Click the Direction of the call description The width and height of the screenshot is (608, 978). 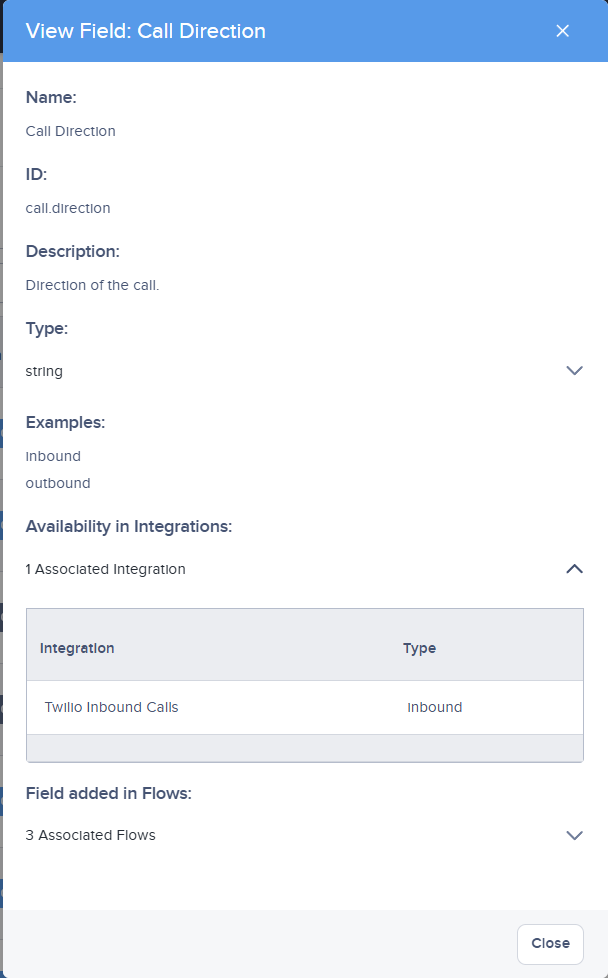click(x=92, y=285)
